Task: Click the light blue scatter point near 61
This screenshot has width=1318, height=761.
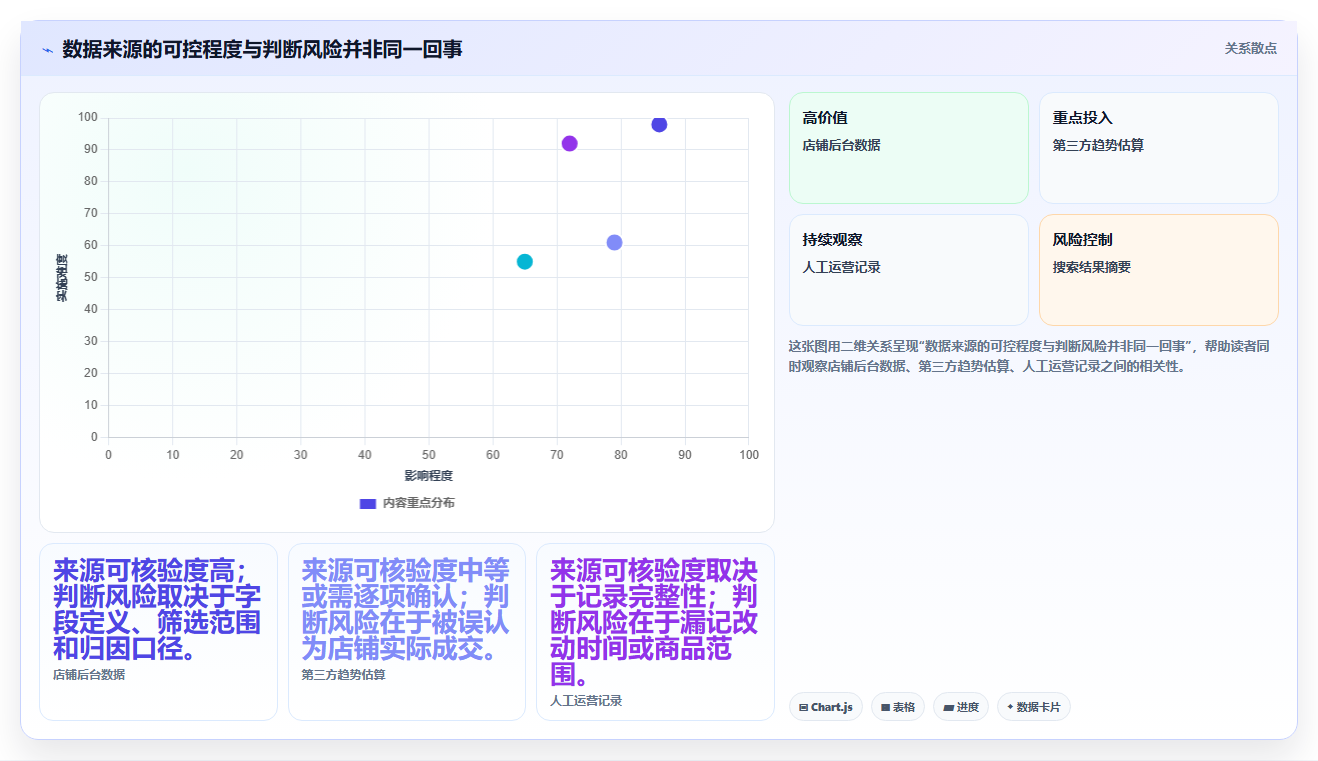Action: coord(614,242)
